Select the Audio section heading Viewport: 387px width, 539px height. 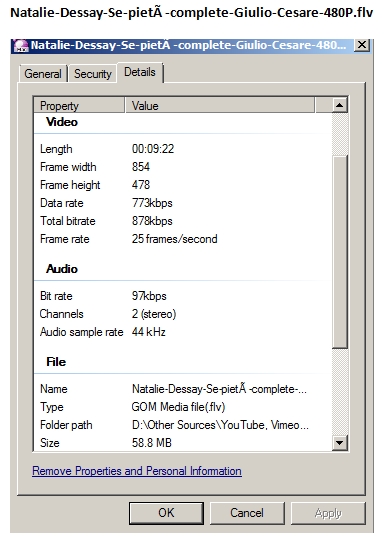coord(62,269)
